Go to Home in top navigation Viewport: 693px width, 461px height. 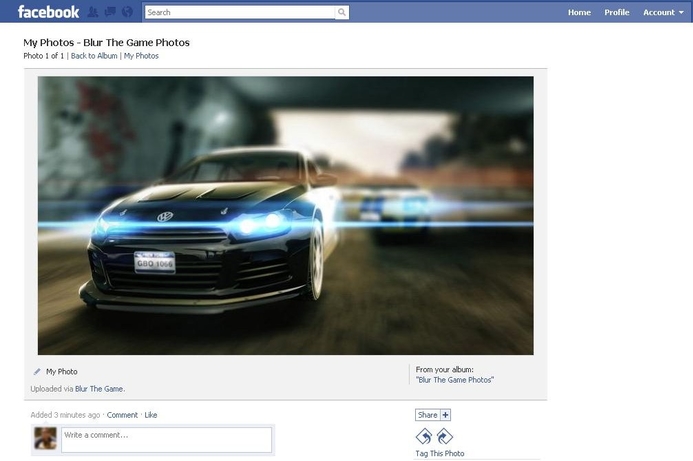[x=579, y=12]
